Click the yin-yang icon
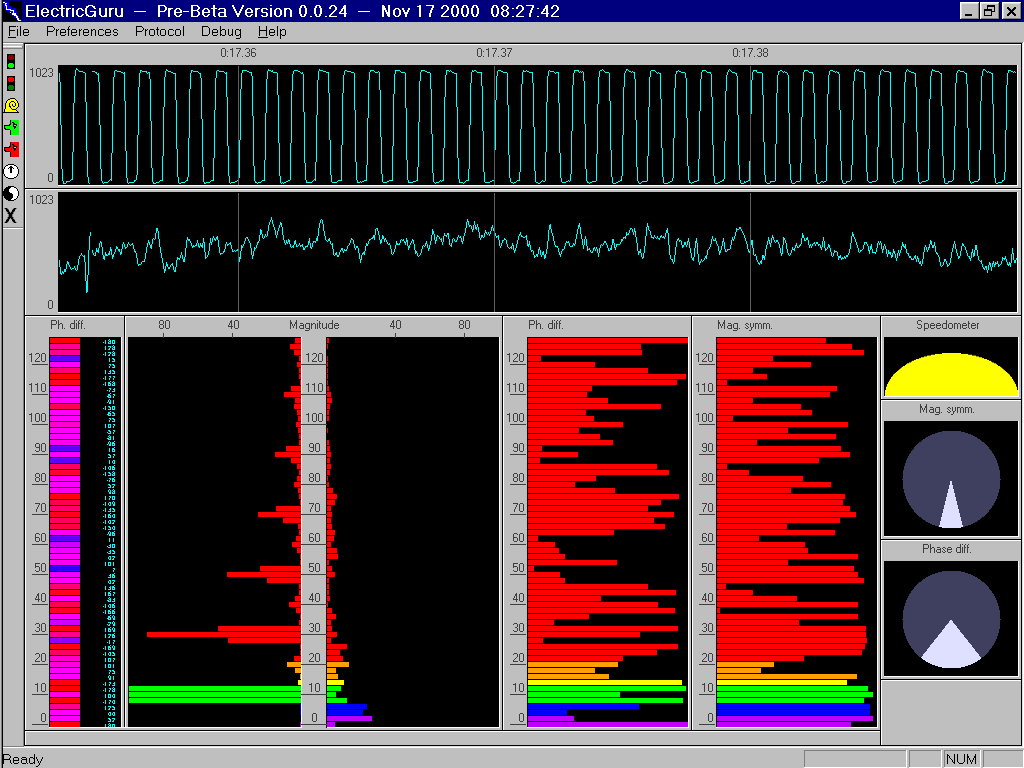1024x768 pixels. [x=11, y=193]
